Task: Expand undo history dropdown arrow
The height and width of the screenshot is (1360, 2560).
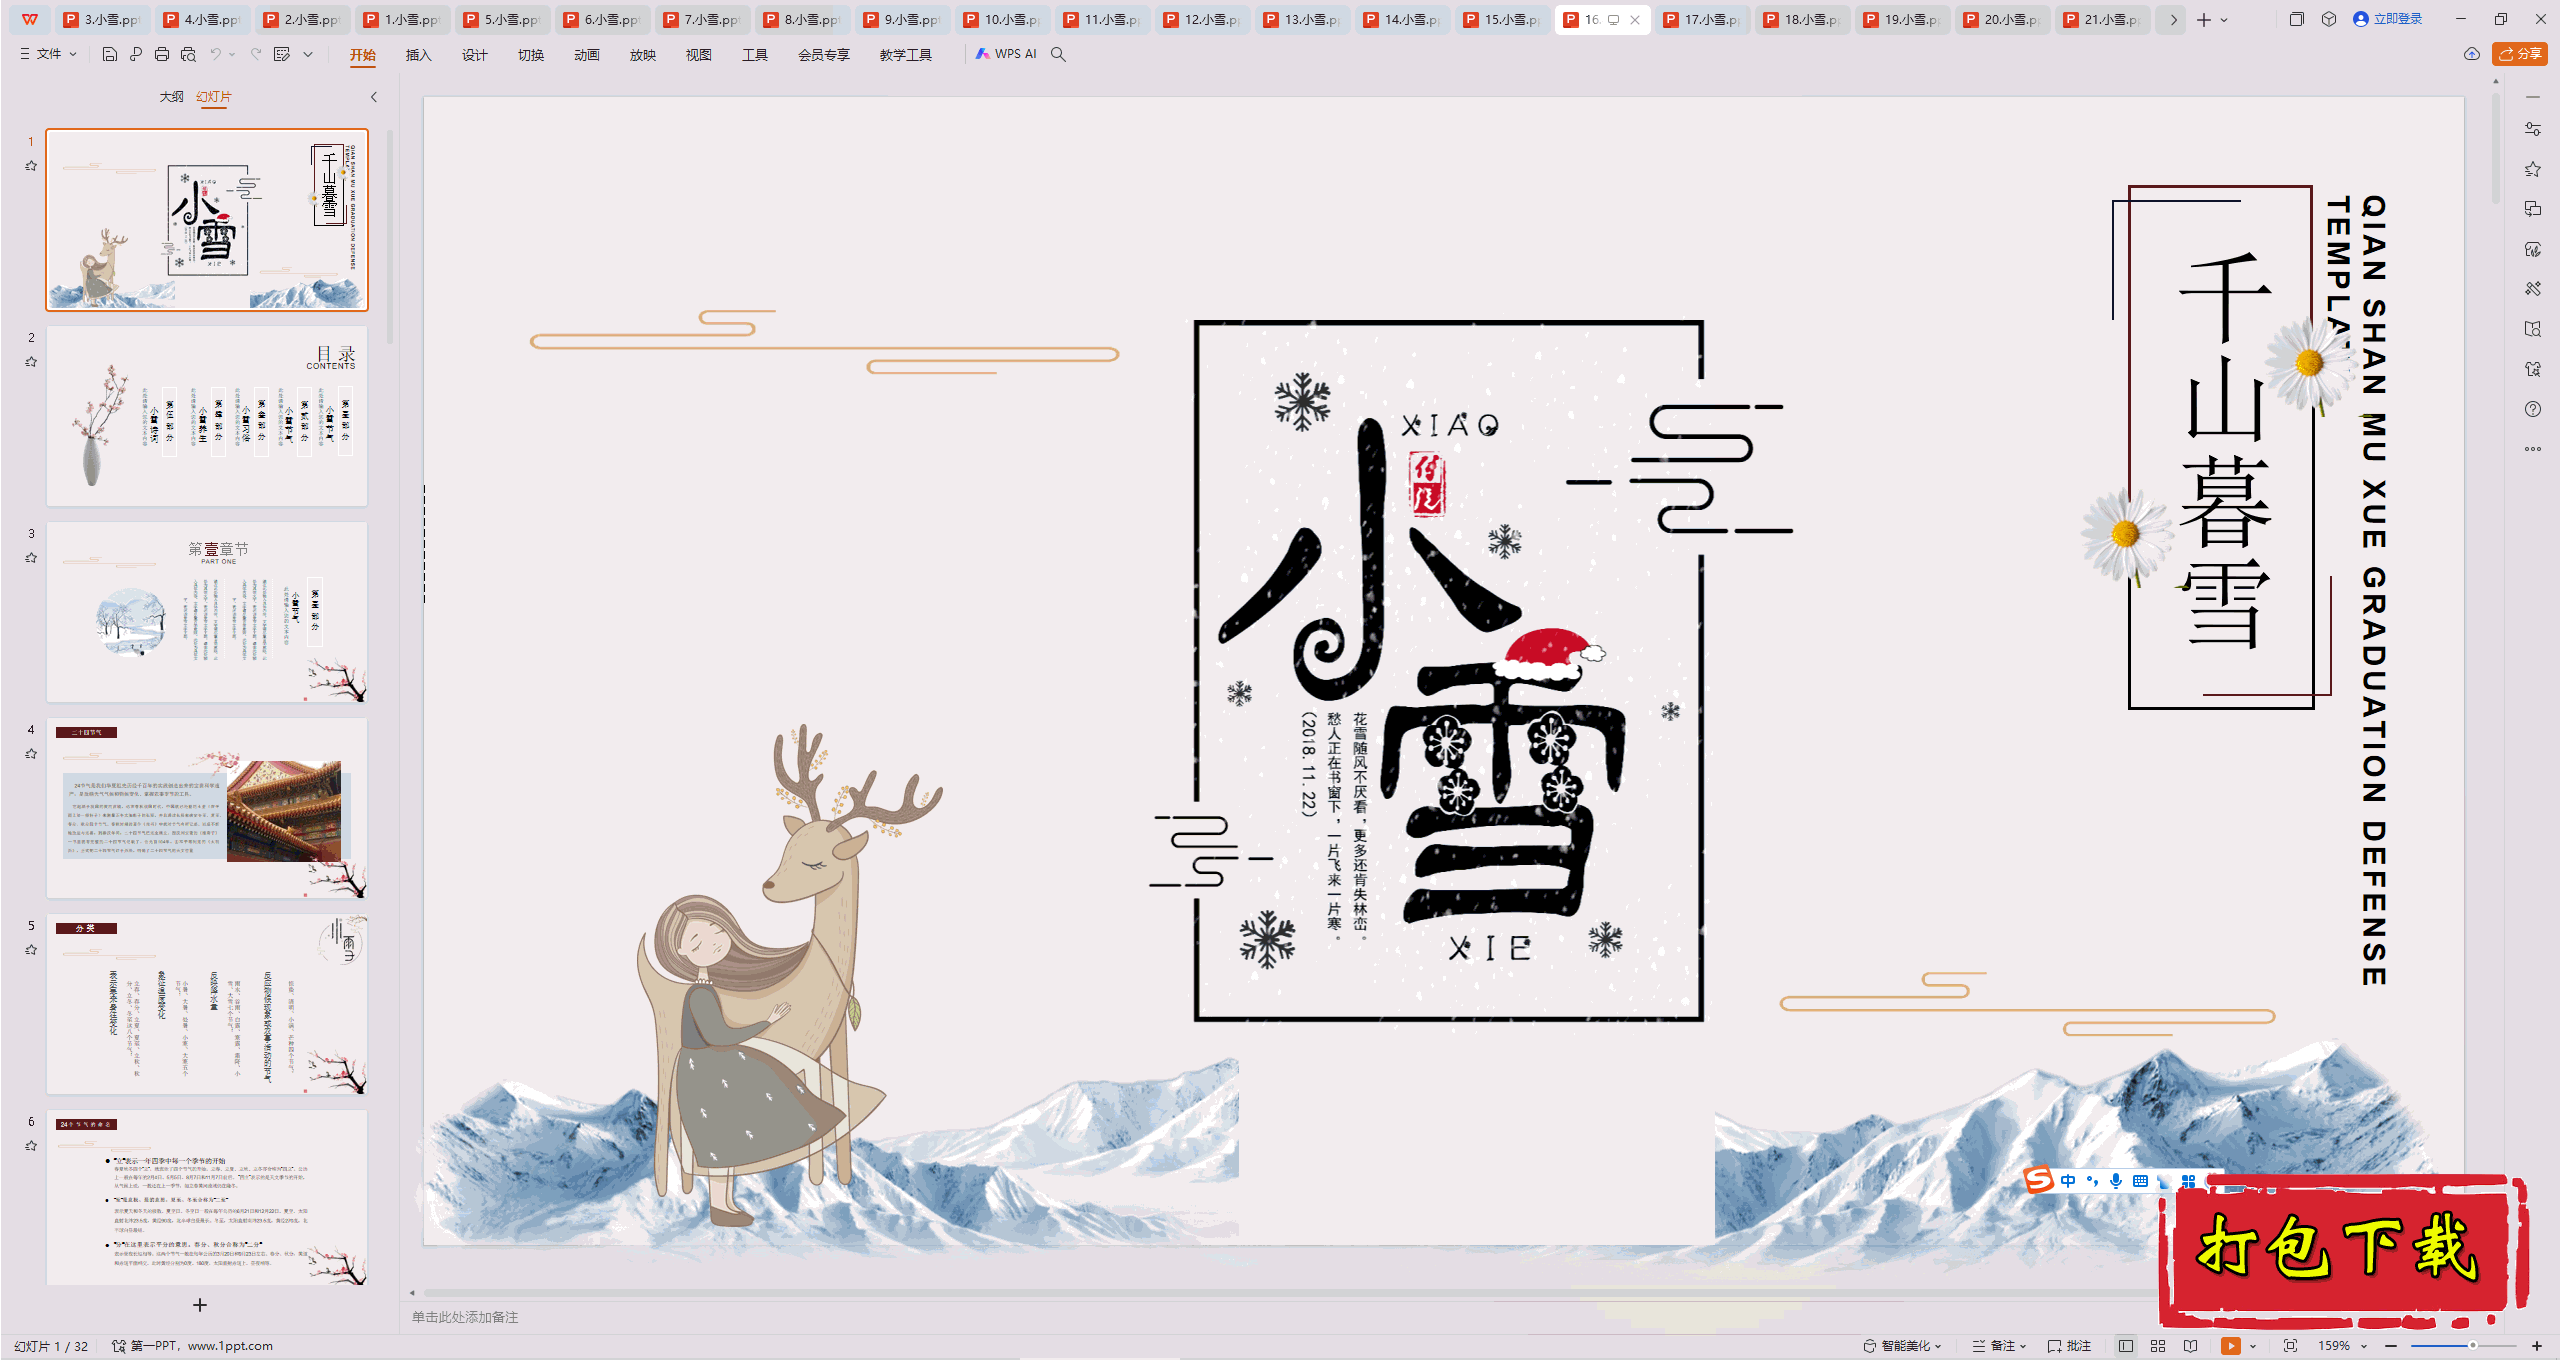Action: coord(232,54)
